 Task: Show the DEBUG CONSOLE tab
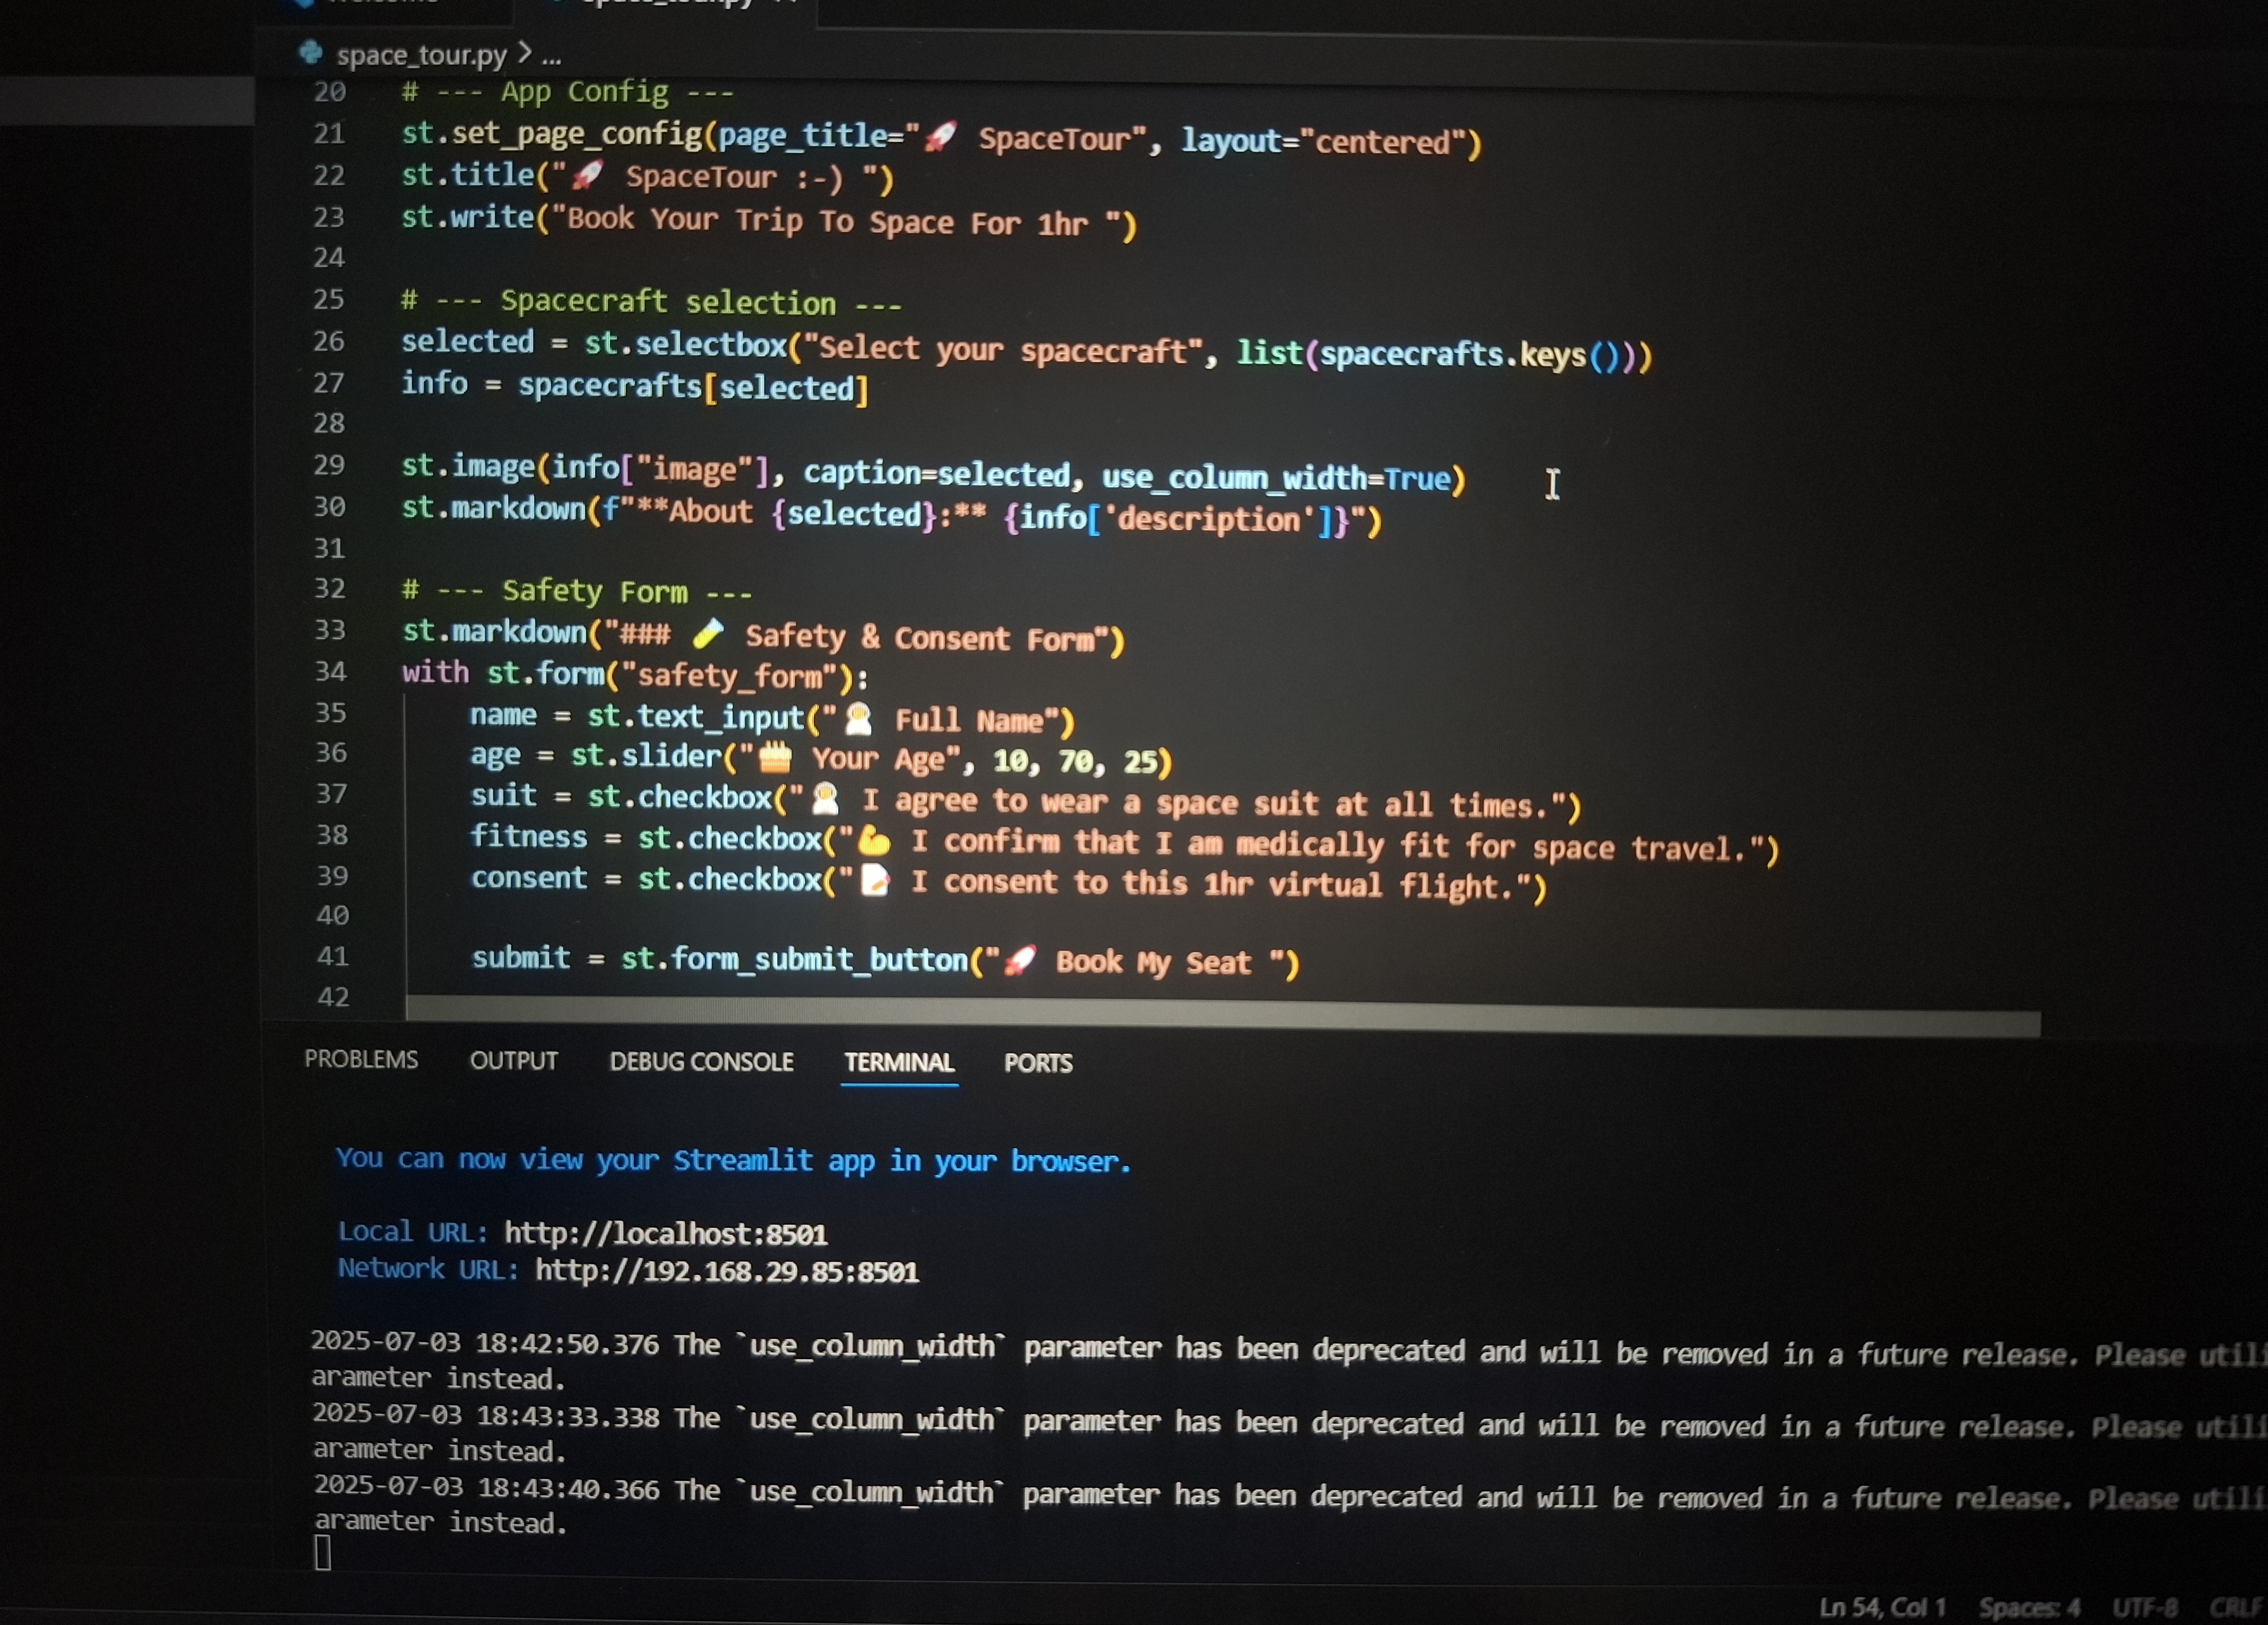[701, 1062]
